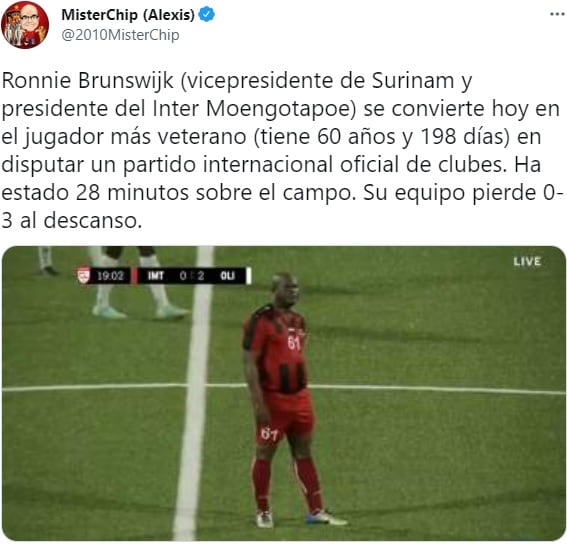Click the number 61 on the player's shirt

(x=294, y=342)
